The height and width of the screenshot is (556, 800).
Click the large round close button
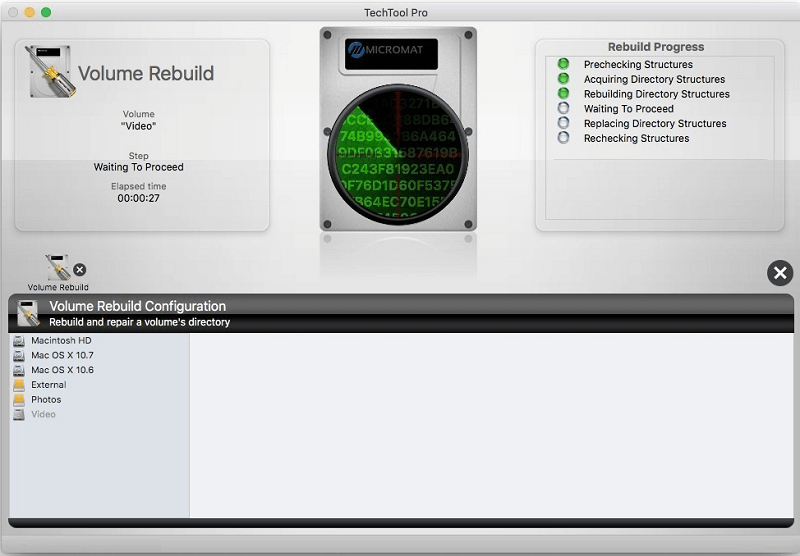pos(780,273)
